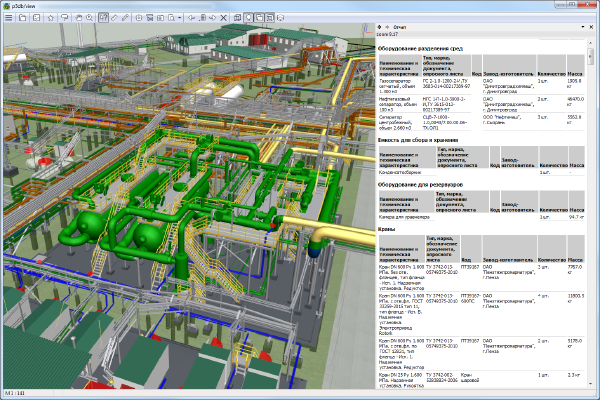This screenshot has width=600, height=400.
Task: Click the back arrow toolbar icon
Action: click(191, 17)
